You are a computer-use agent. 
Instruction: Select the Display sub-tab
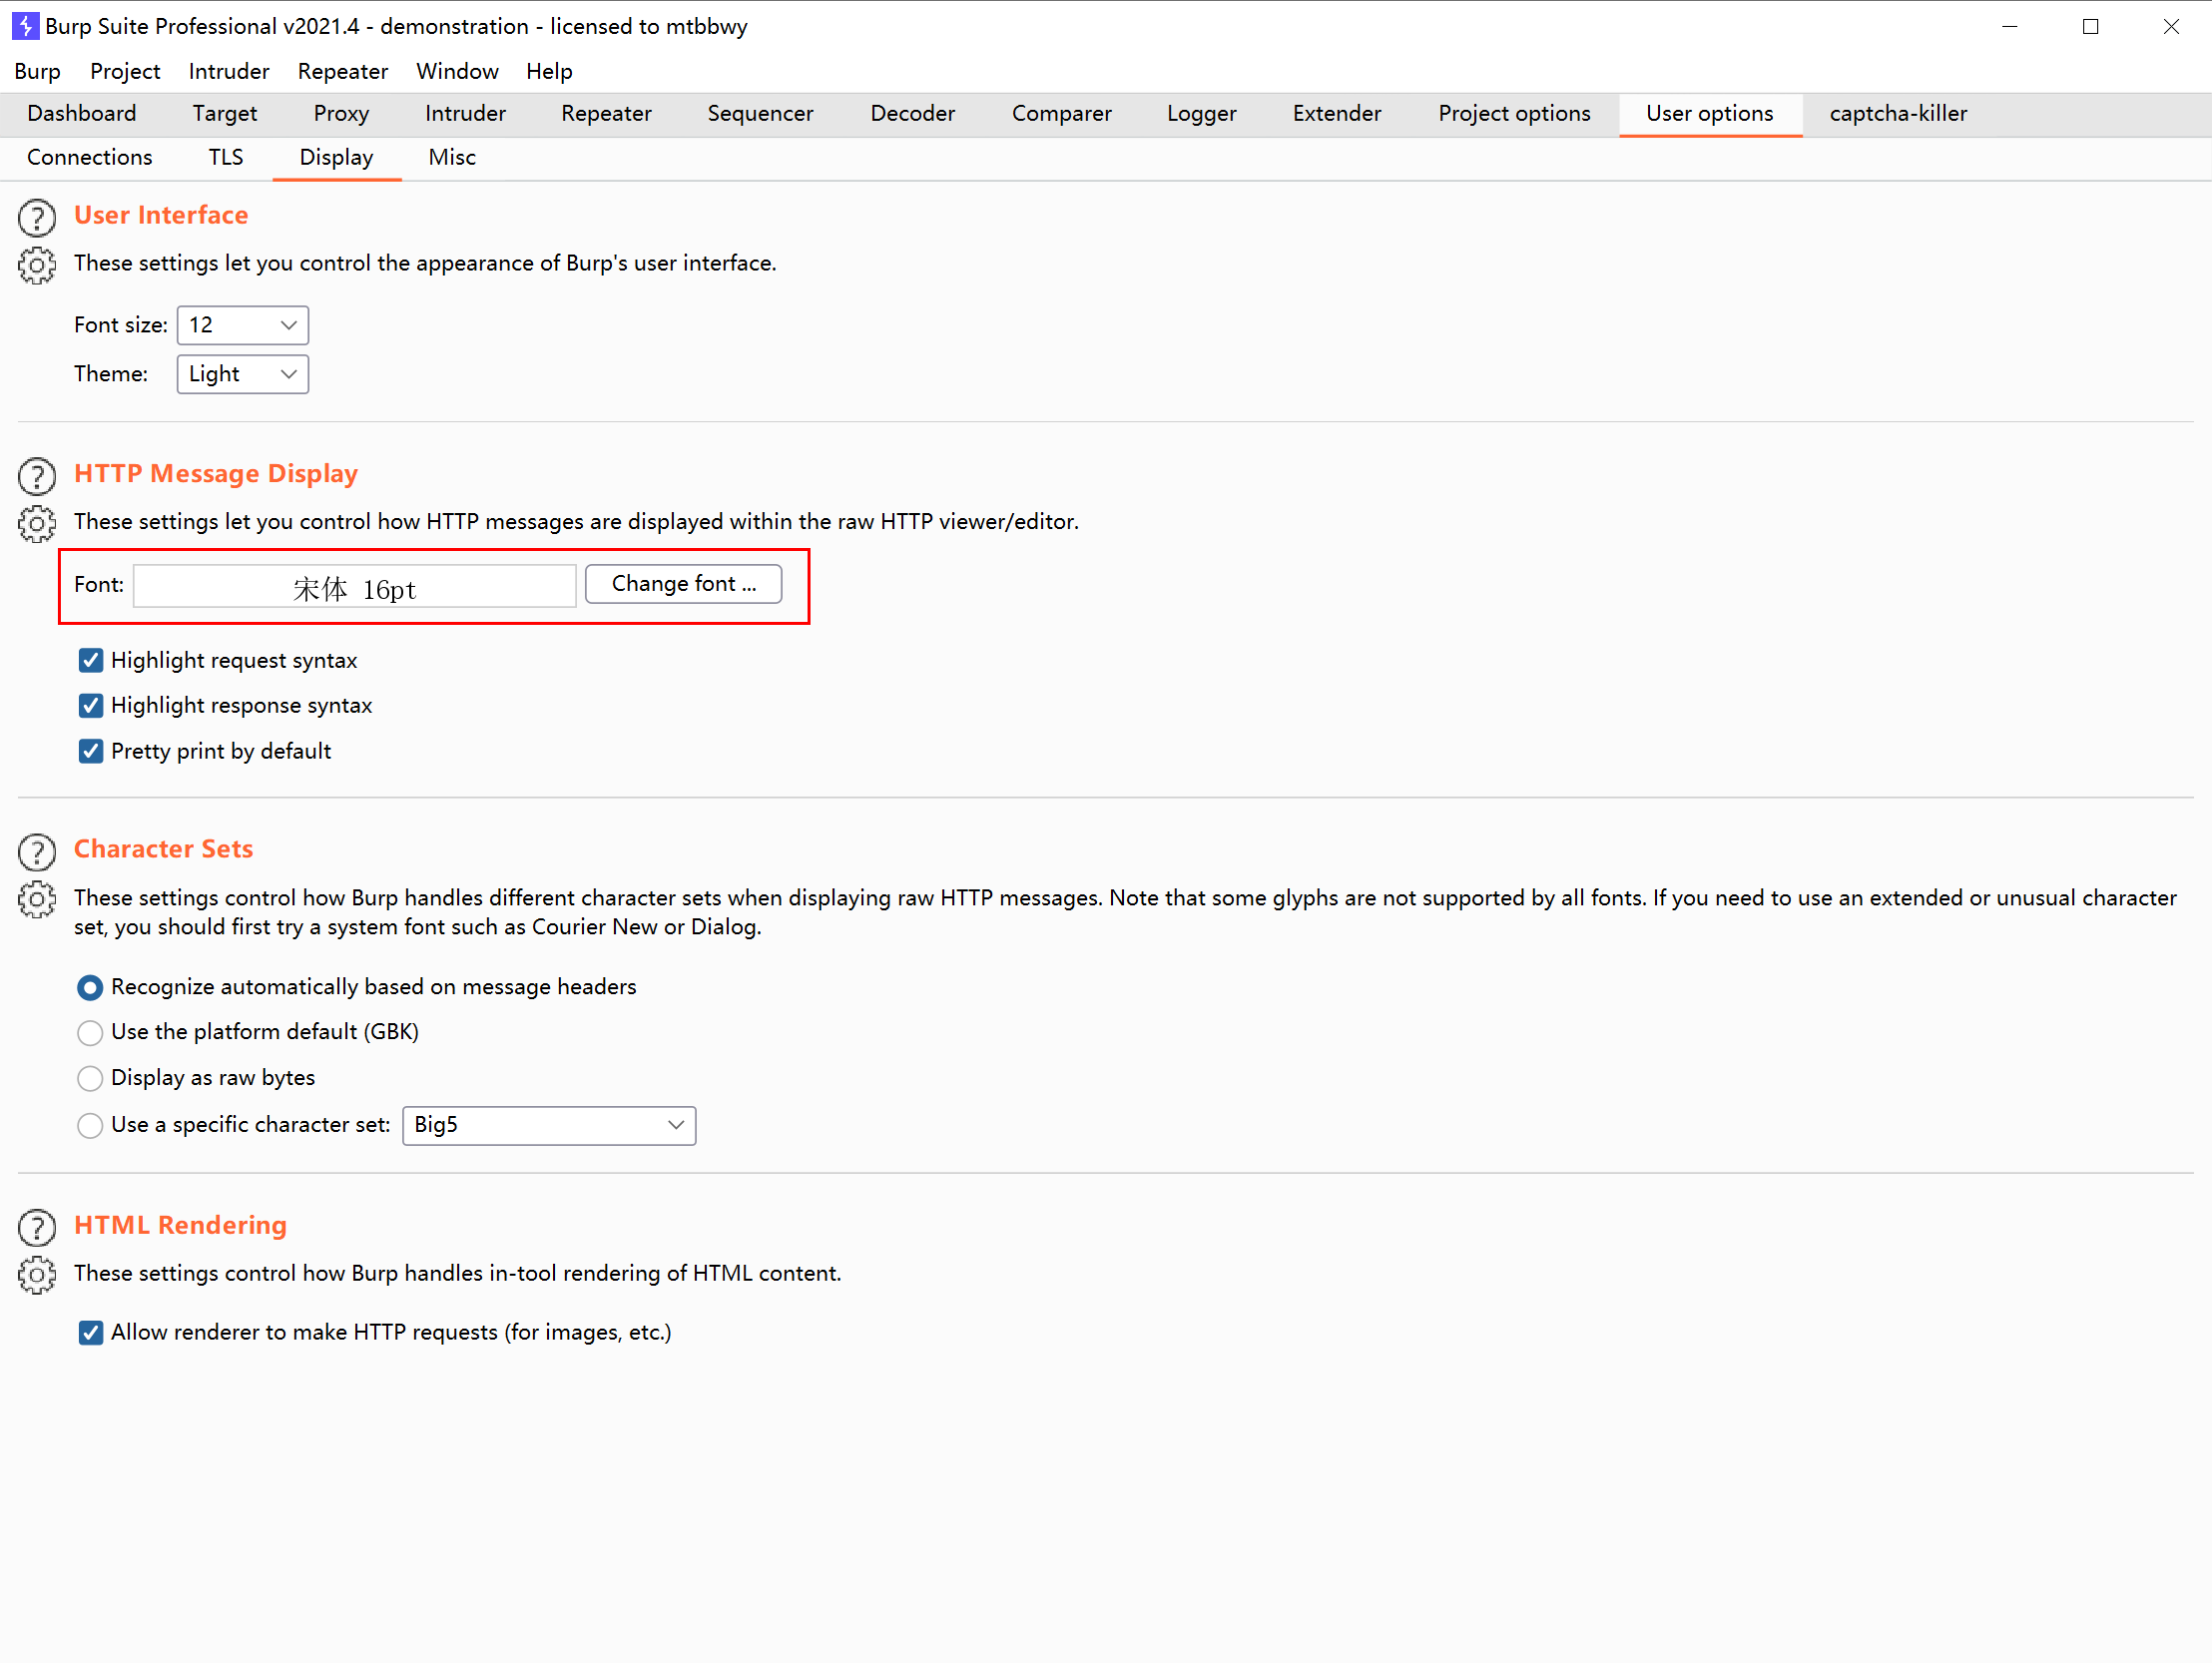(x=336, y=158)
